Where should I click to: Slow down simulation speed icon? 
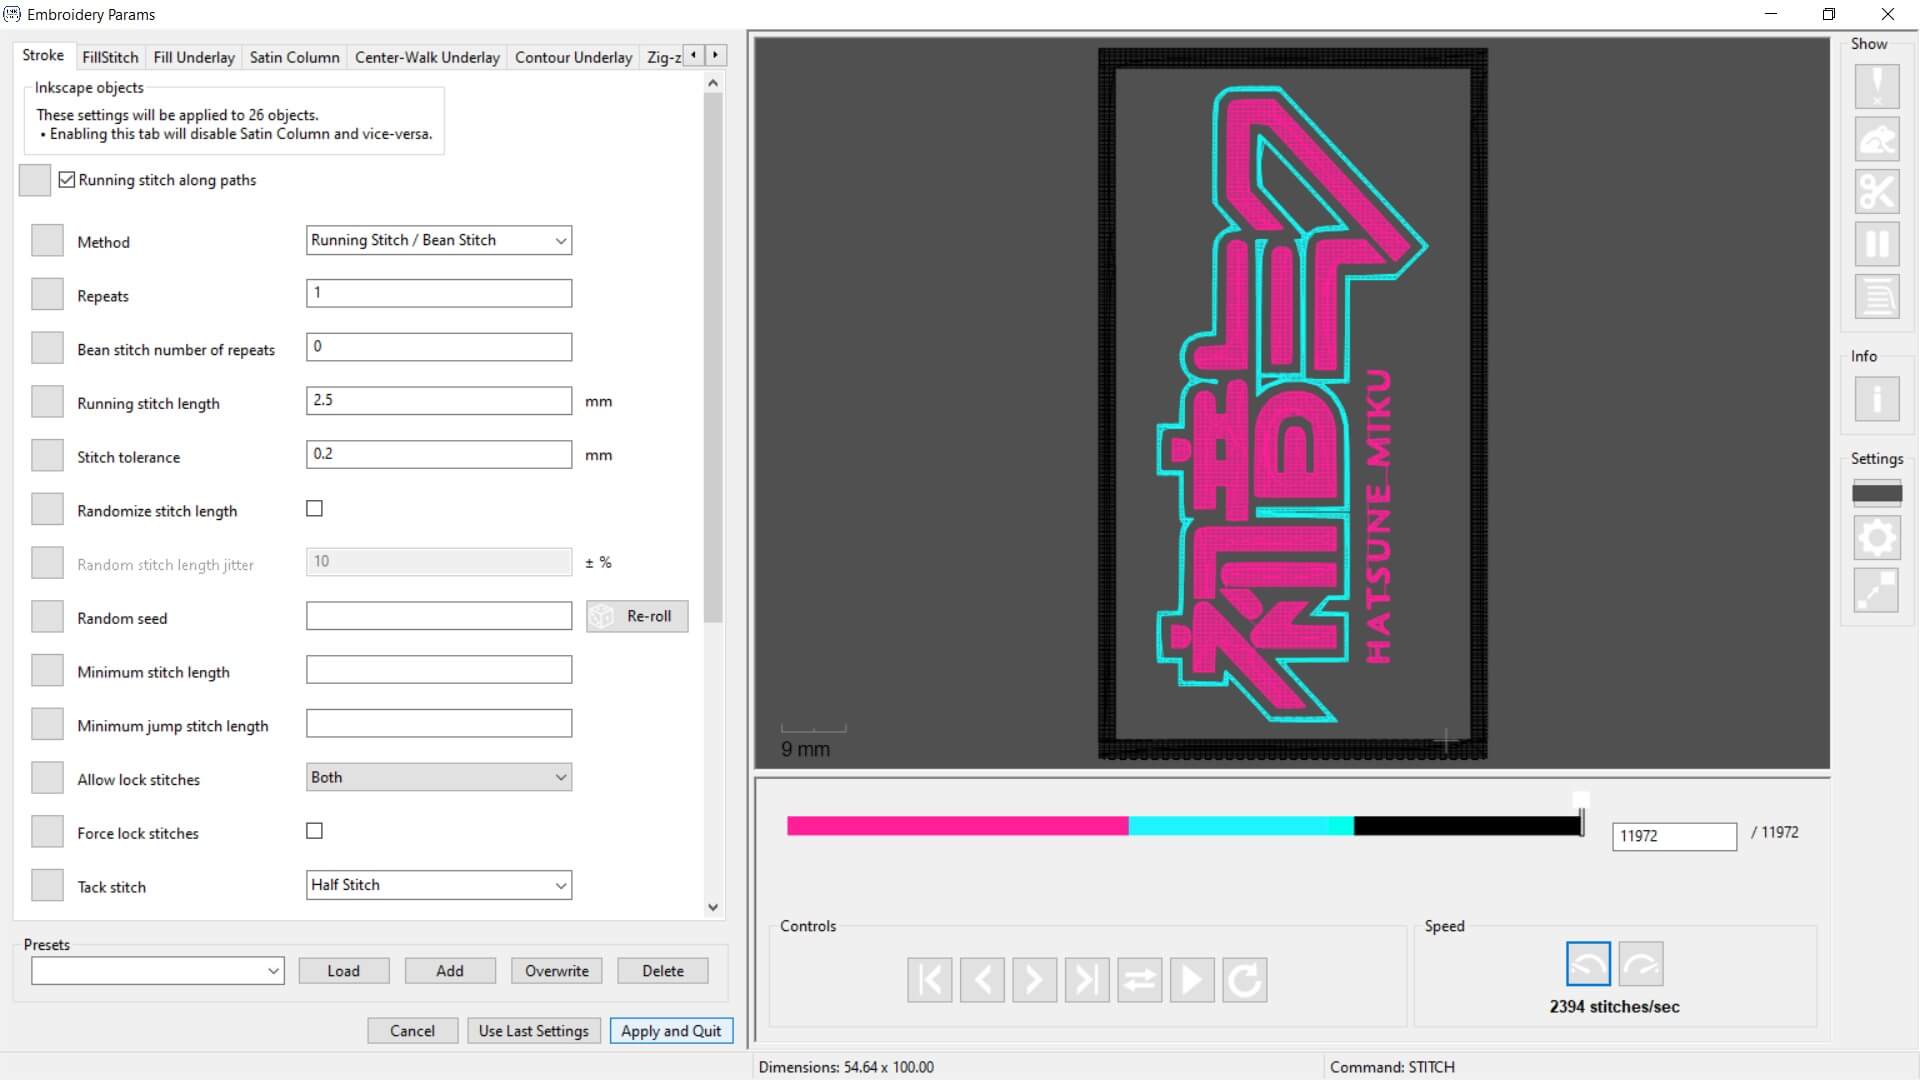pyautogui.click(x=1588, y=964)
